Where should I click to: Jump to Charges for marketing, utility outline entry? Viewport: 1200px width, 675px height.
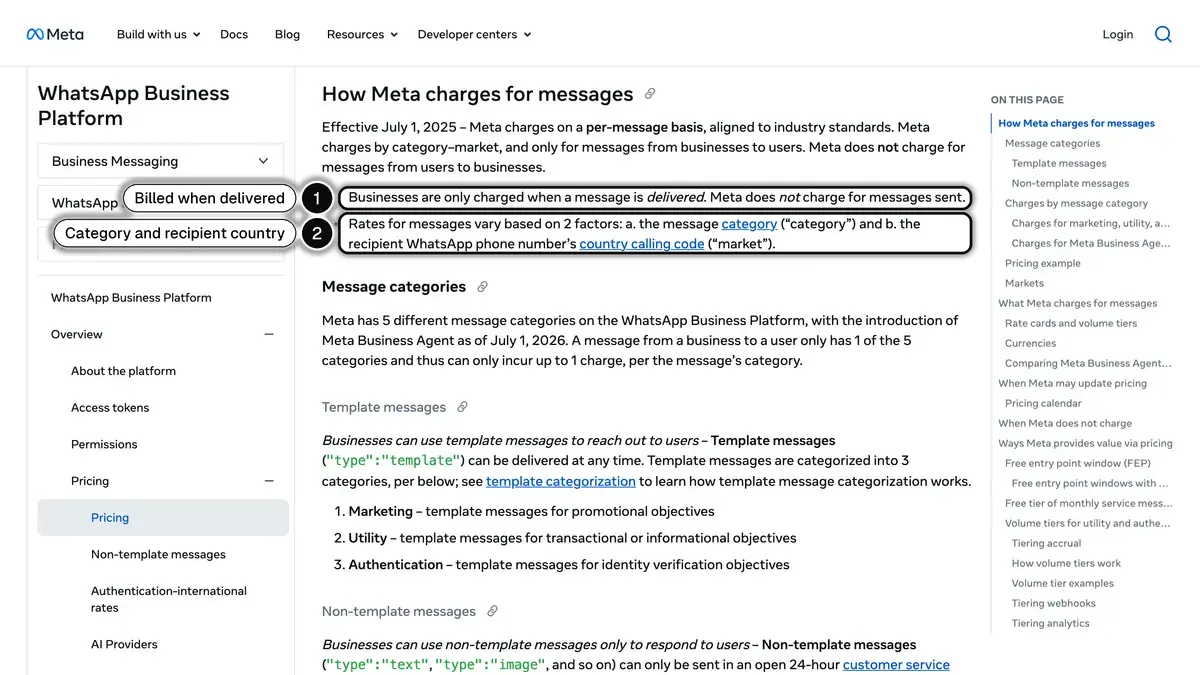coord(1091,223)
